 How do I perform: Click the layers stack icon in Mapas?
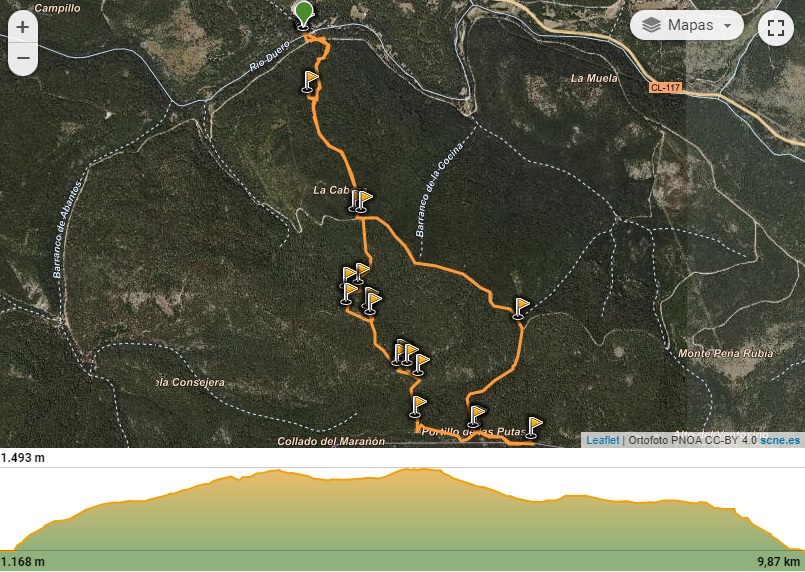(651, 25)
